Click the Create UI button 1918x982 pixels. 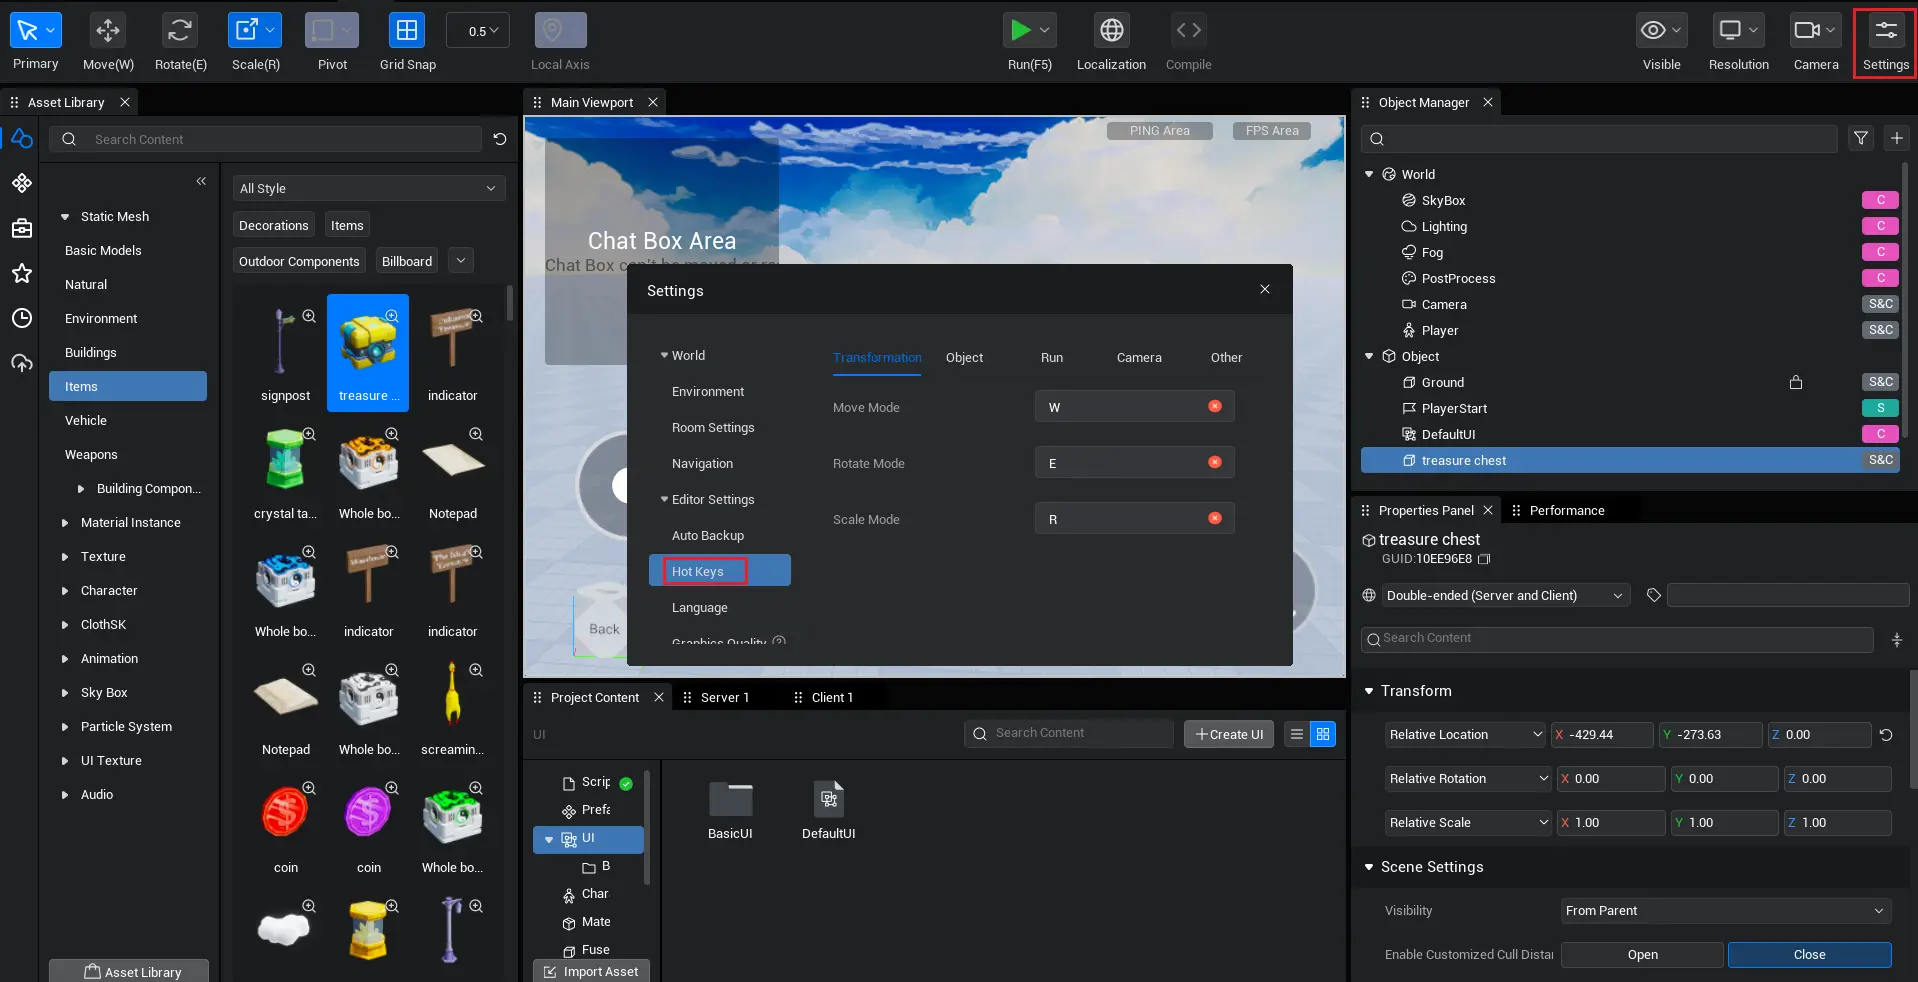point(1229,734)
